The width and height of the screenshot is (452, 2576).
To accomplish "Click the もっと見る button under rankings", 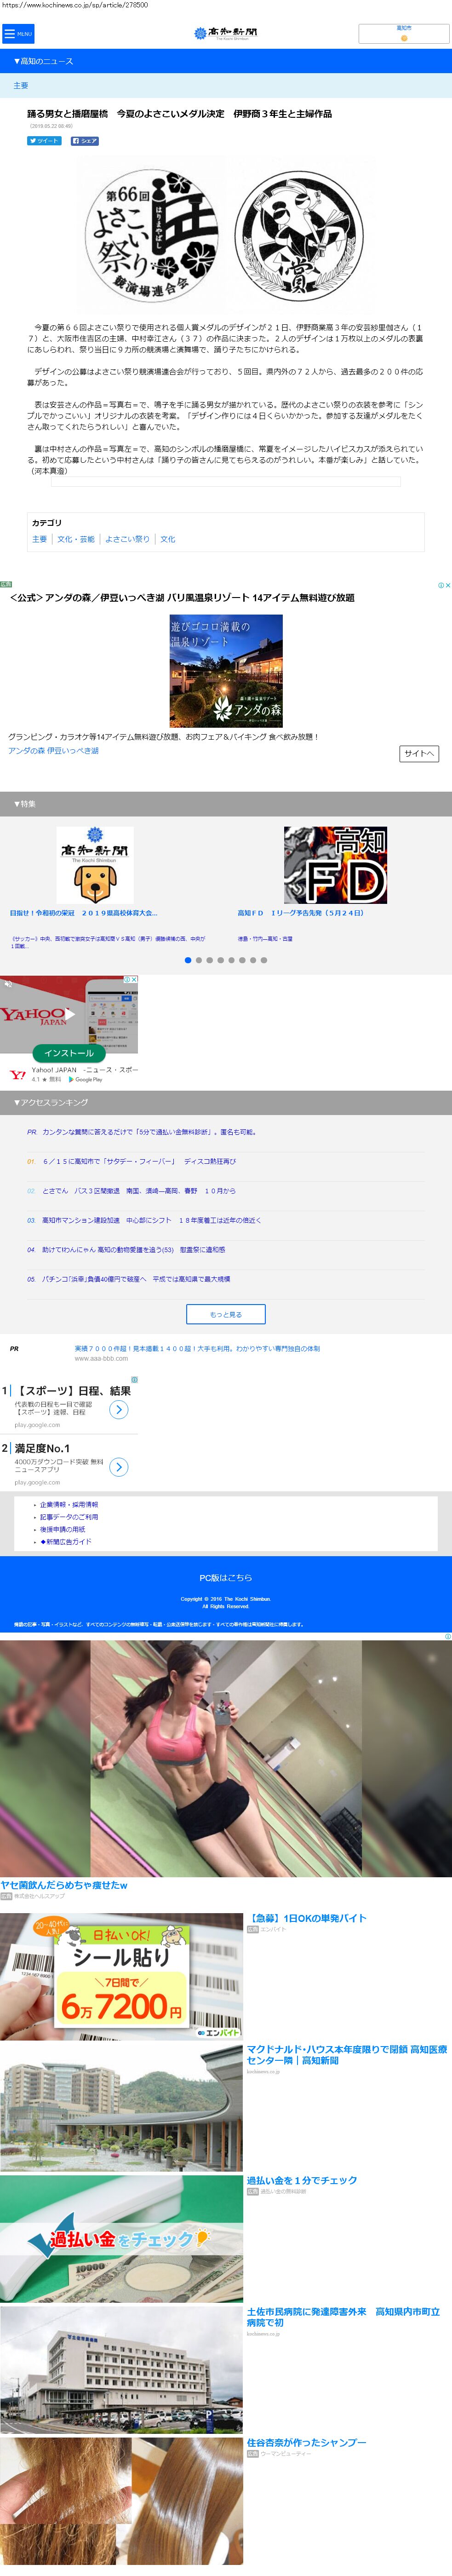I will (226, 1314).
